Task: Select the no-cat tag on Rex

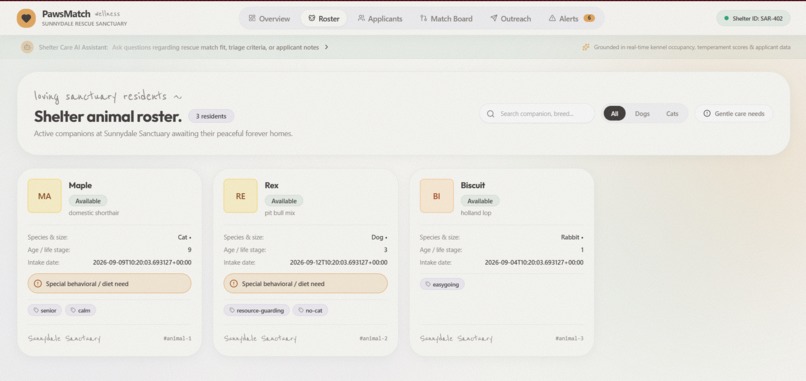Action: click(x=310, y=310)
